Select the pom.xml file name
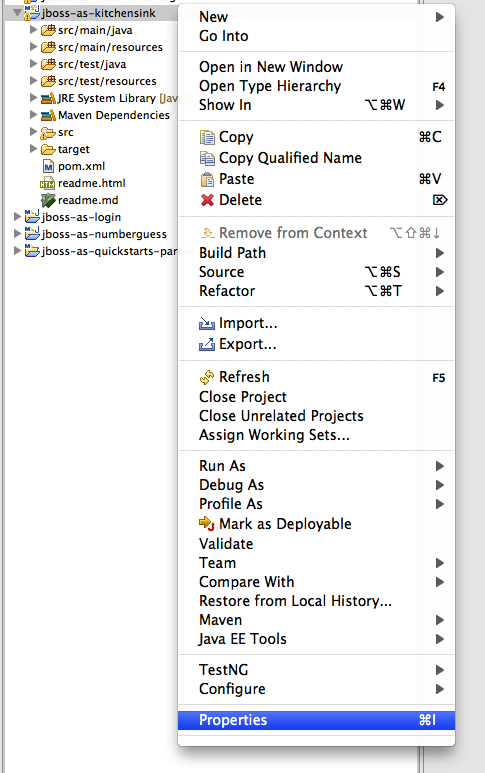485x773 pixels. [81, 167]
